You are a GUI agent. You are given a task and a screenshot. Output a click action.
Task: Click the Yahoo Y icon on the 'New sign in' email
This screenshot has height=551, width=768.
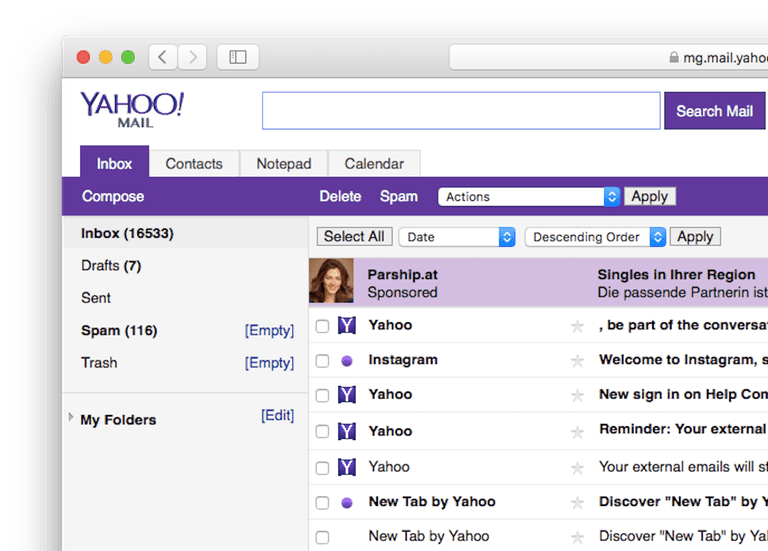pyautogui.click(x=347, y=394)
